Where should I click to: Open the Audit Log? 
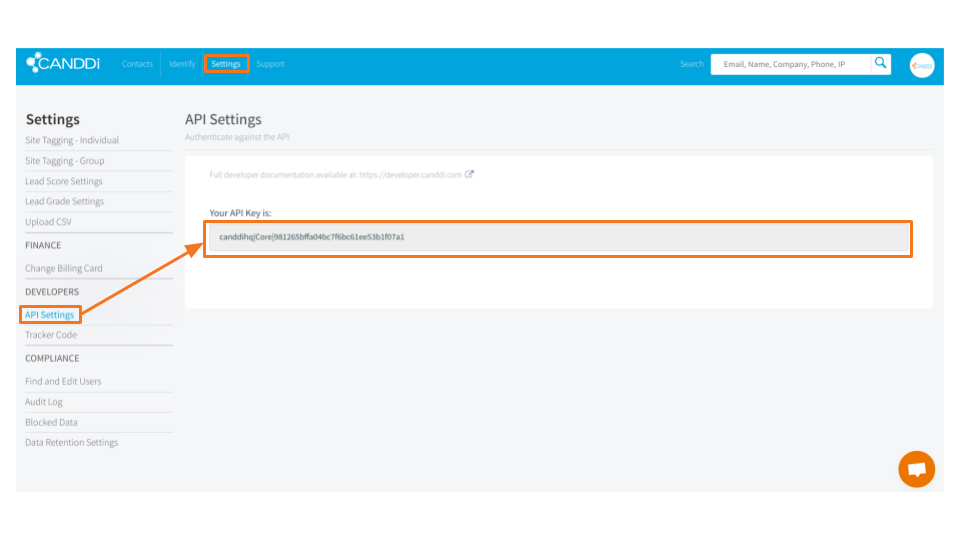43,402
